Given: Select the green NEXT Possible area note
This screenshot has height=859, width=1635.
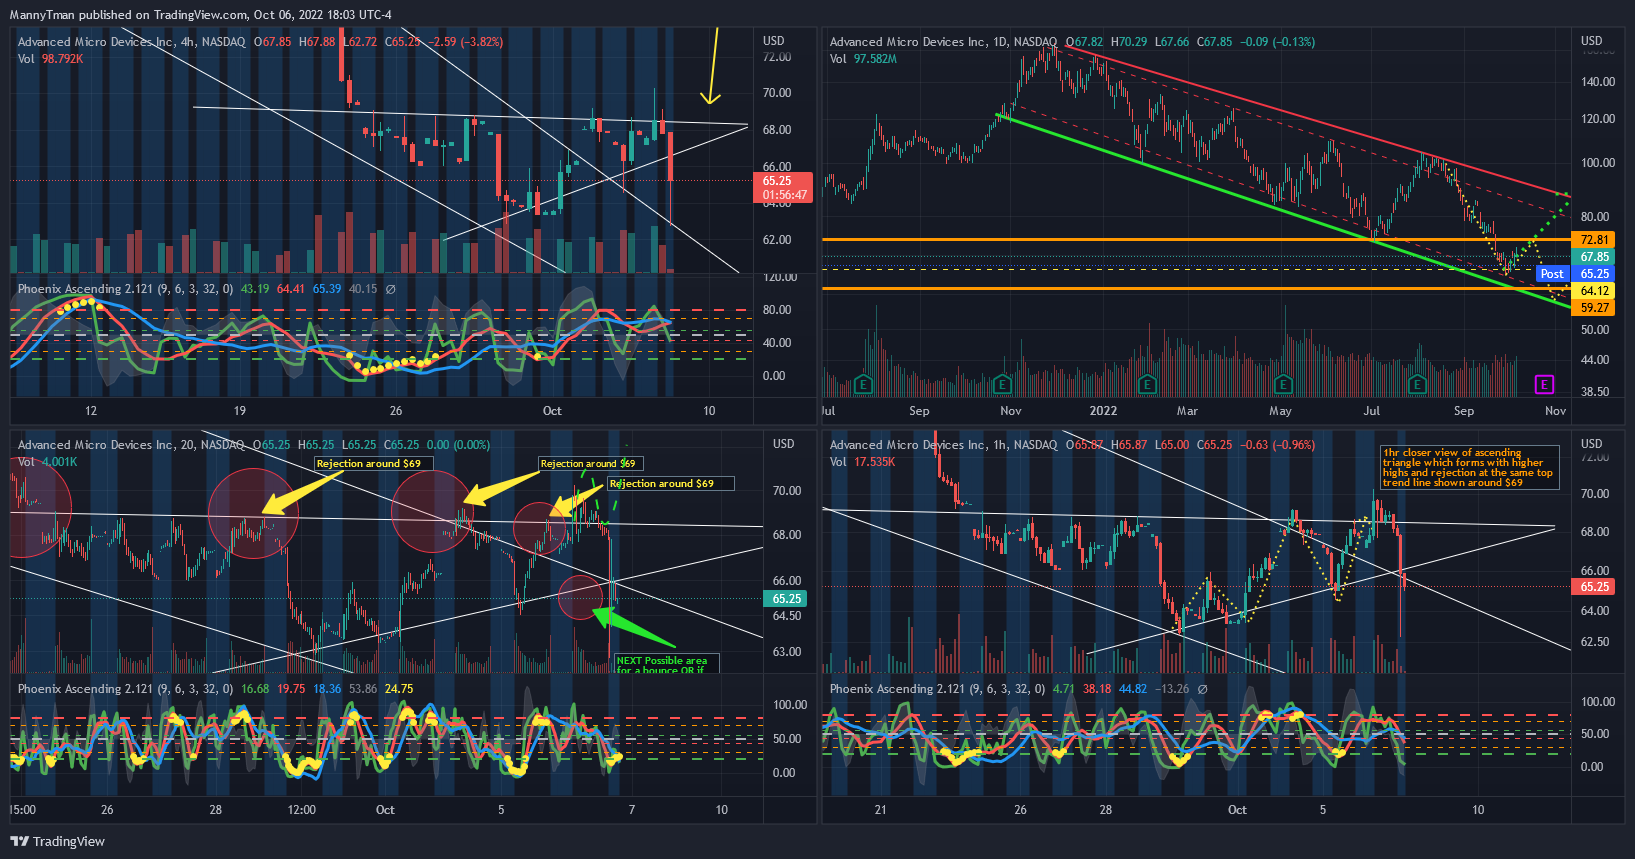Looking at the screenshot, I should point(666,665).
